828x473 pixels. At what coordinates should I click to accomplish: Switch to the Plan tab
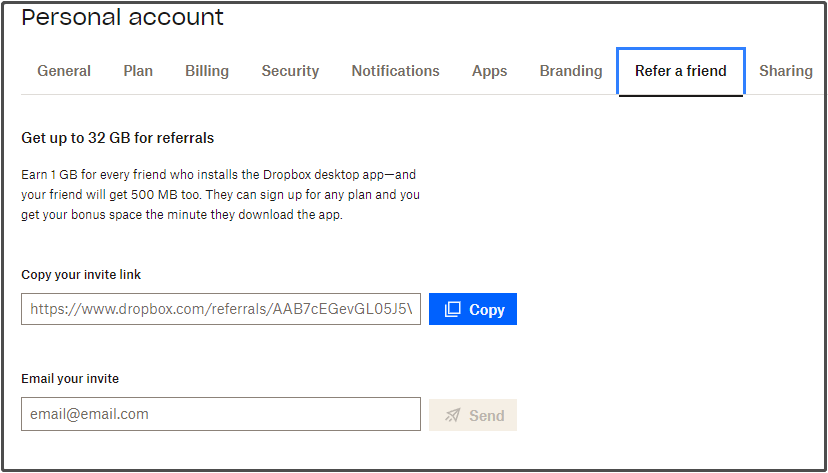pyautogui.click(x=138, y=71)
